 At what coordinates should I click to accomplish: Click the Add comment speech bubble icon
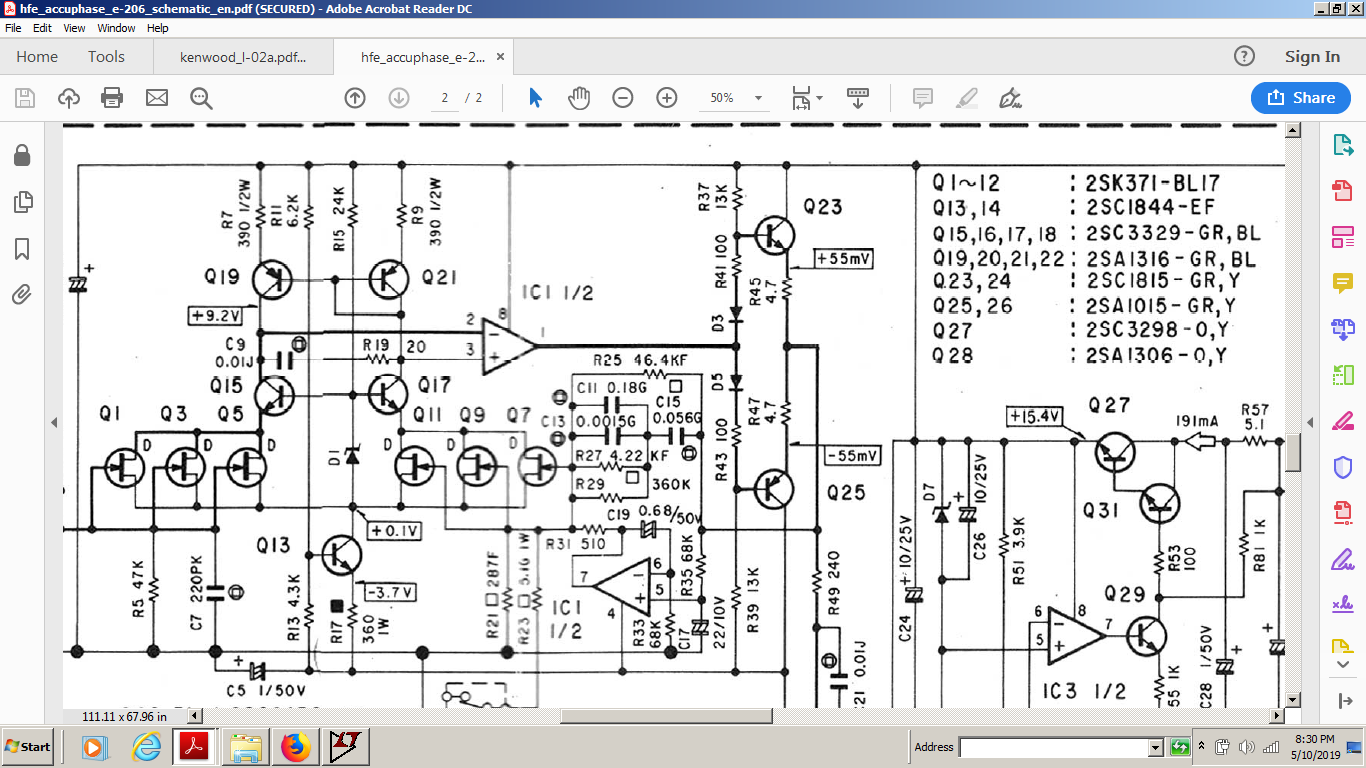[922, 98]
